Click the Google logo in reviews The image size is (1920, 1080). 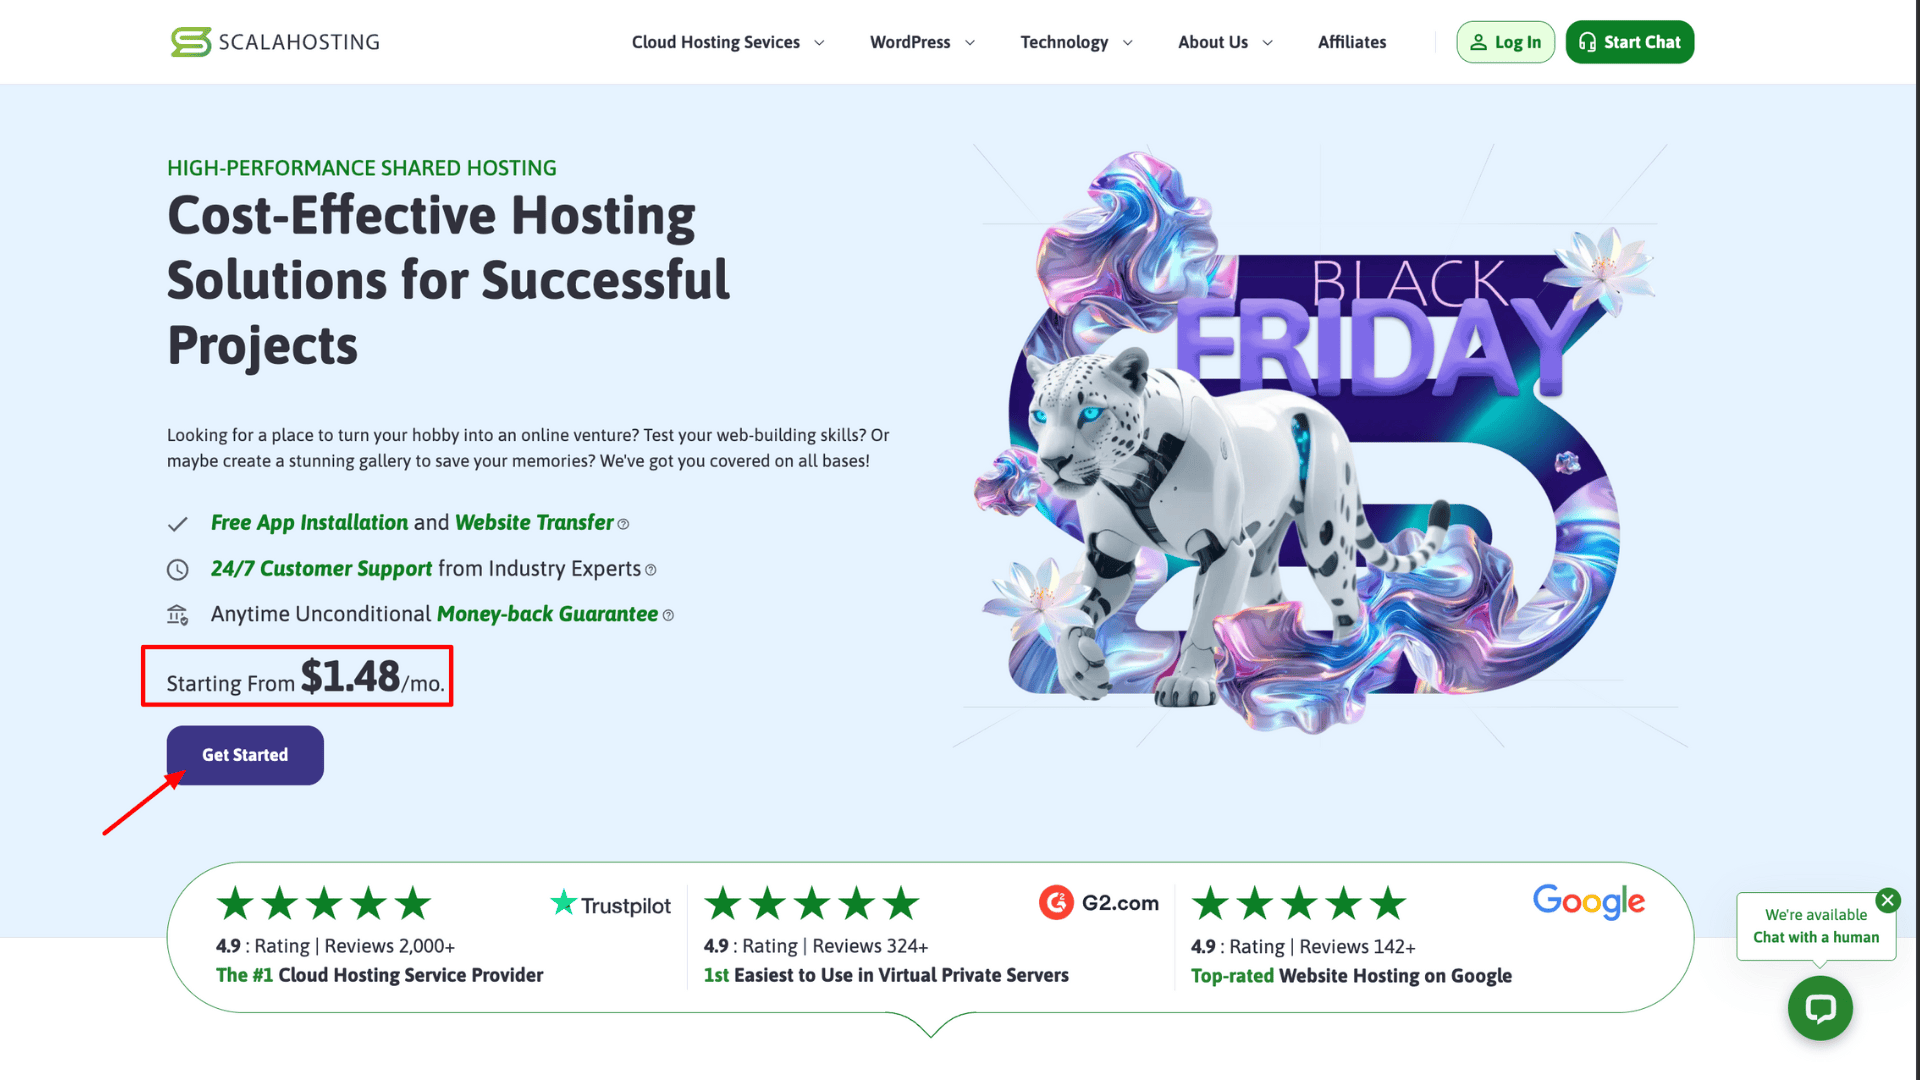pos(1588,902)
